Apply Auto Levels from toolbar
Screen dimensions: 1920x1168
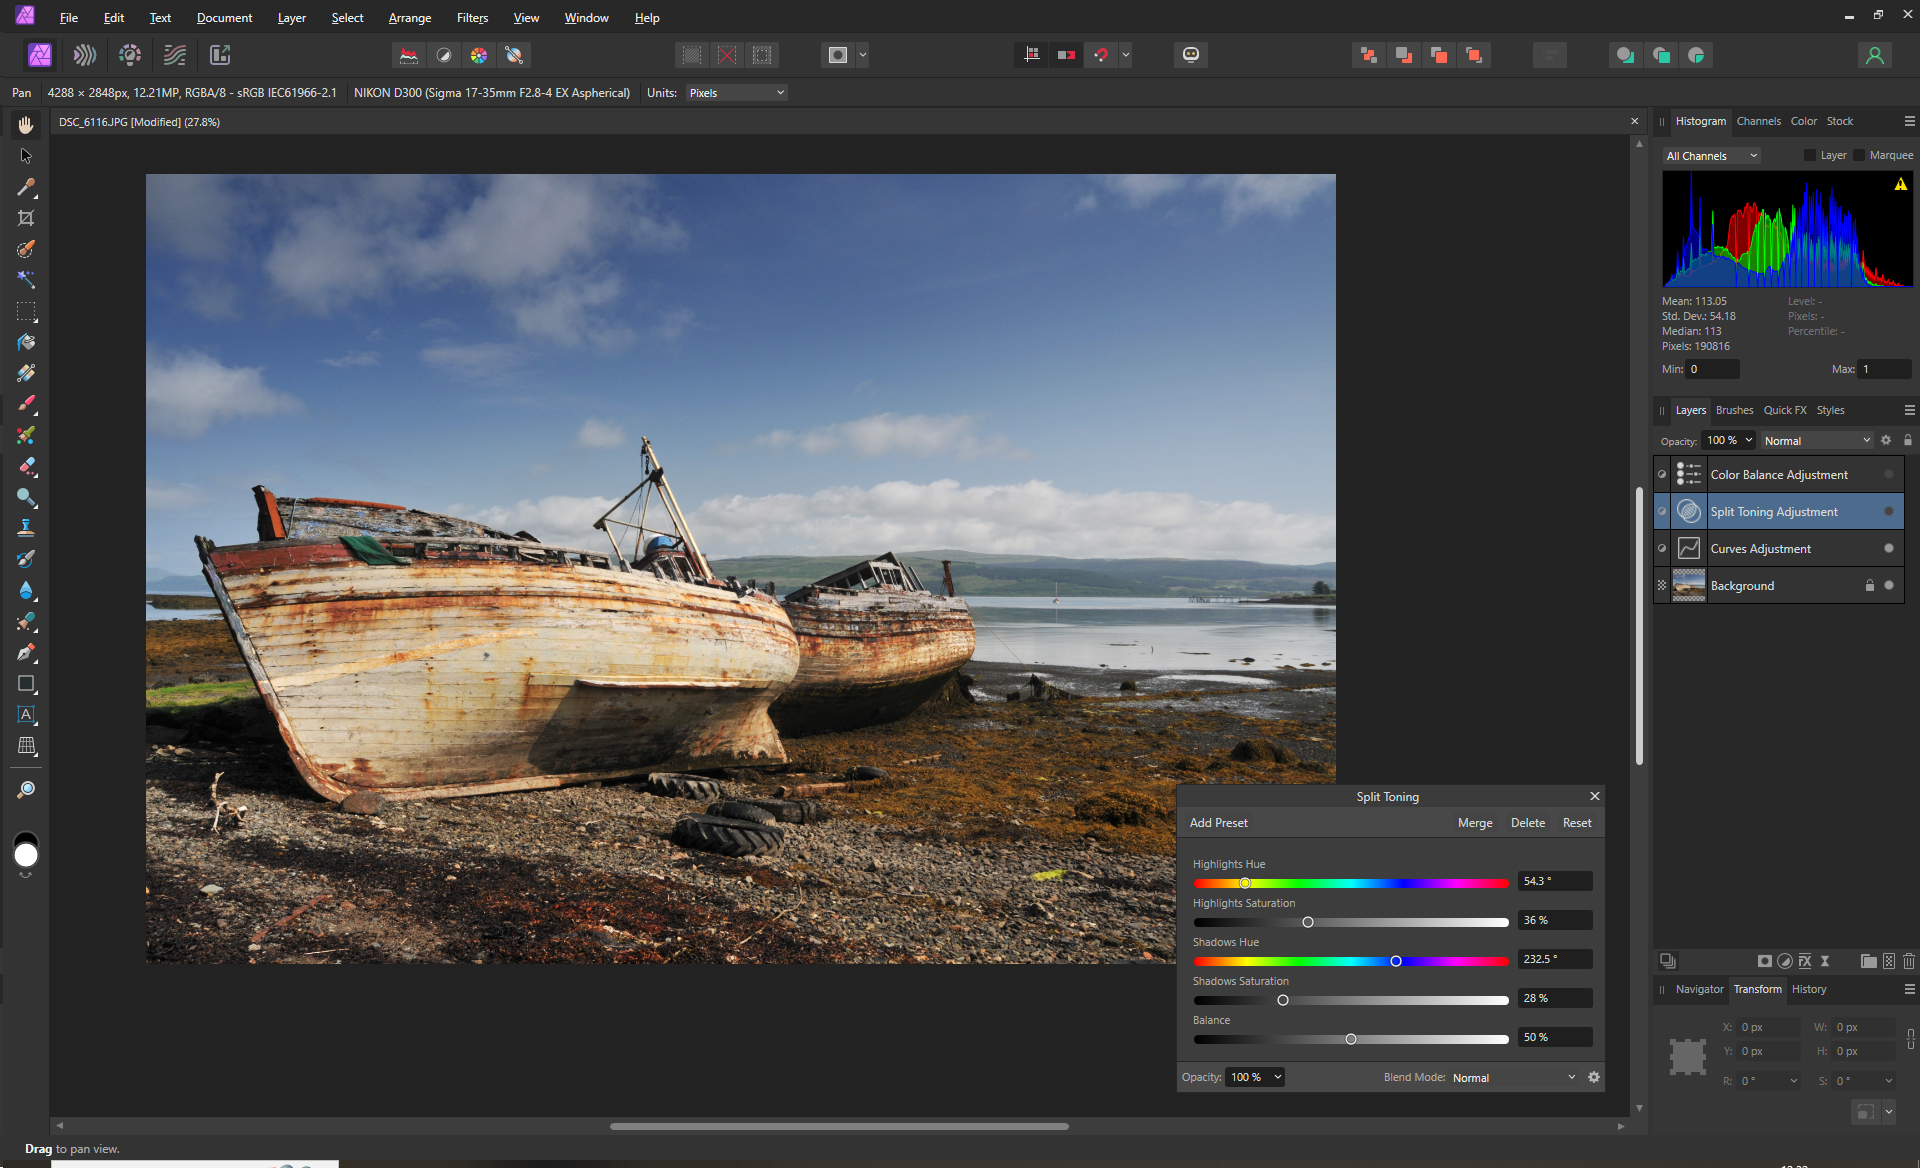(x=409, y=55)
